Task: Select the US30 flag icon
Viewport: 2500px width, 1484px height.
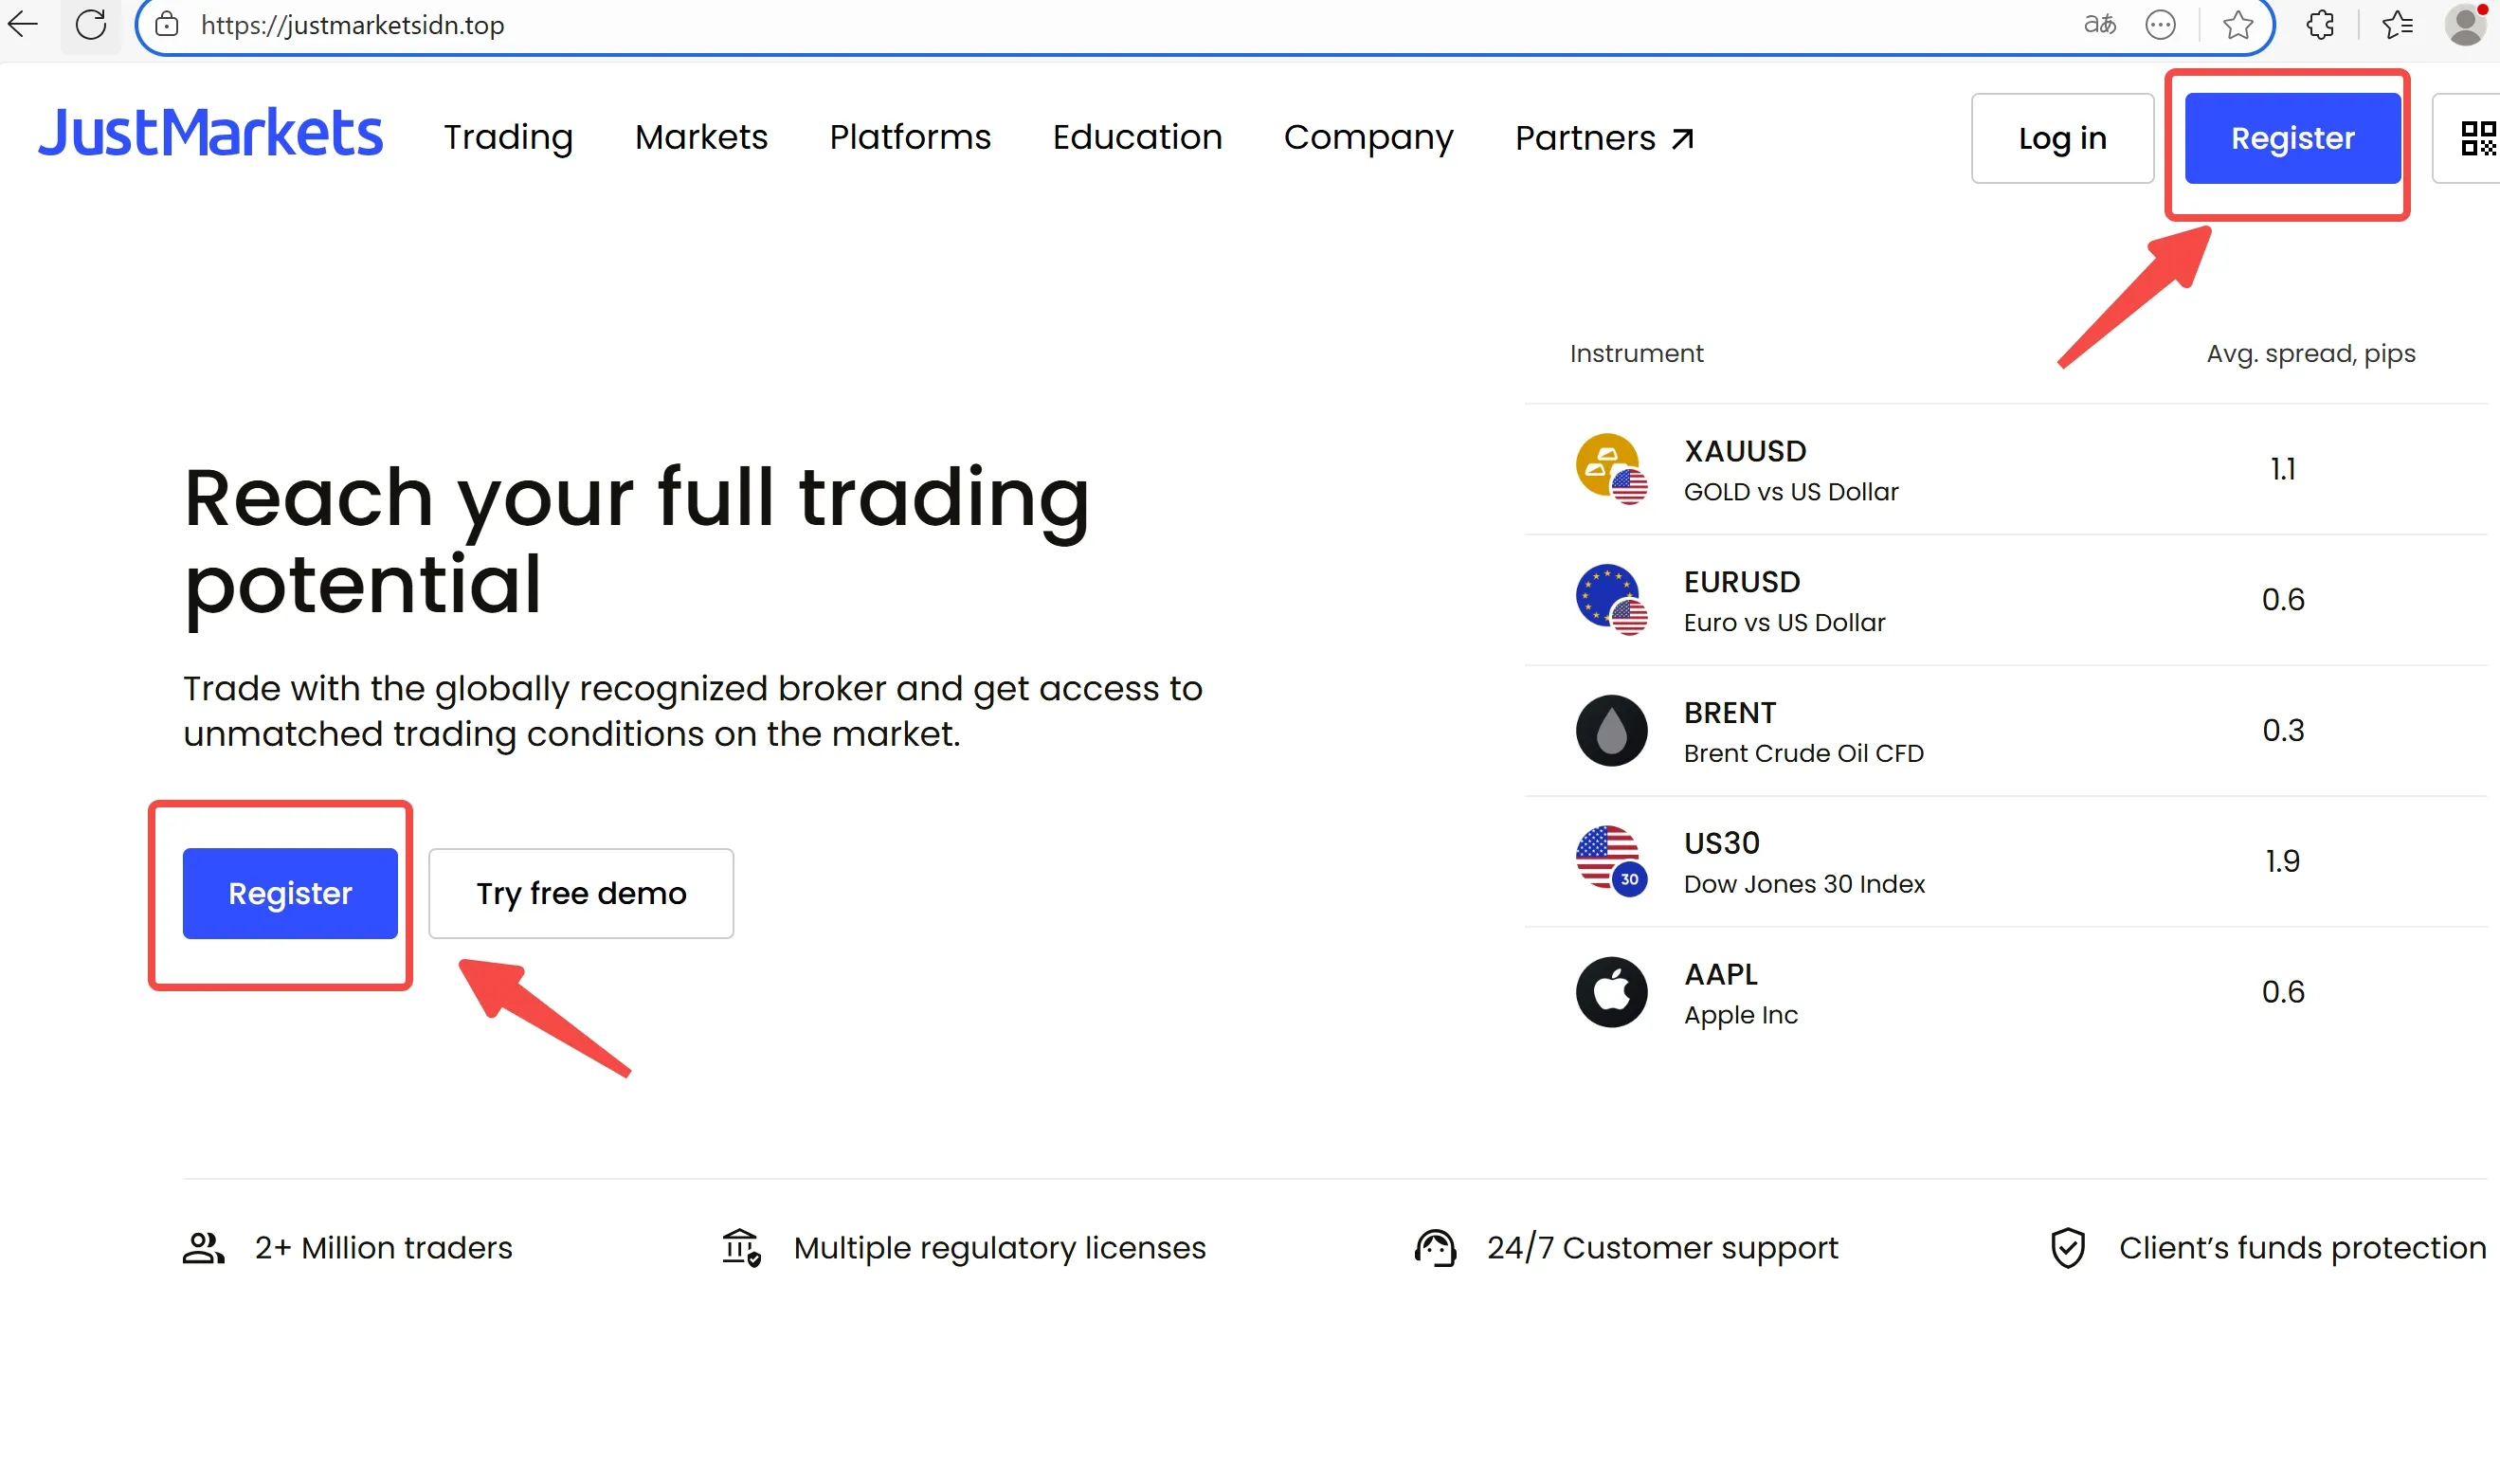Action: point(1611,861)
